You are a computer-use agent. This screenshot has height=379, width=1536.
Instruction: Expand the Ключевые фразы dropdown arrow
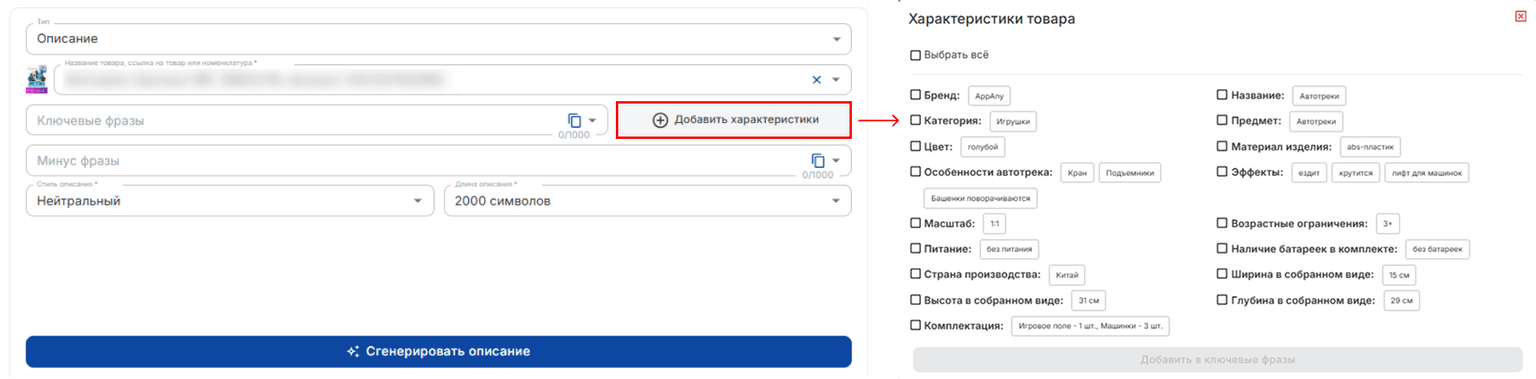point(592,120)
